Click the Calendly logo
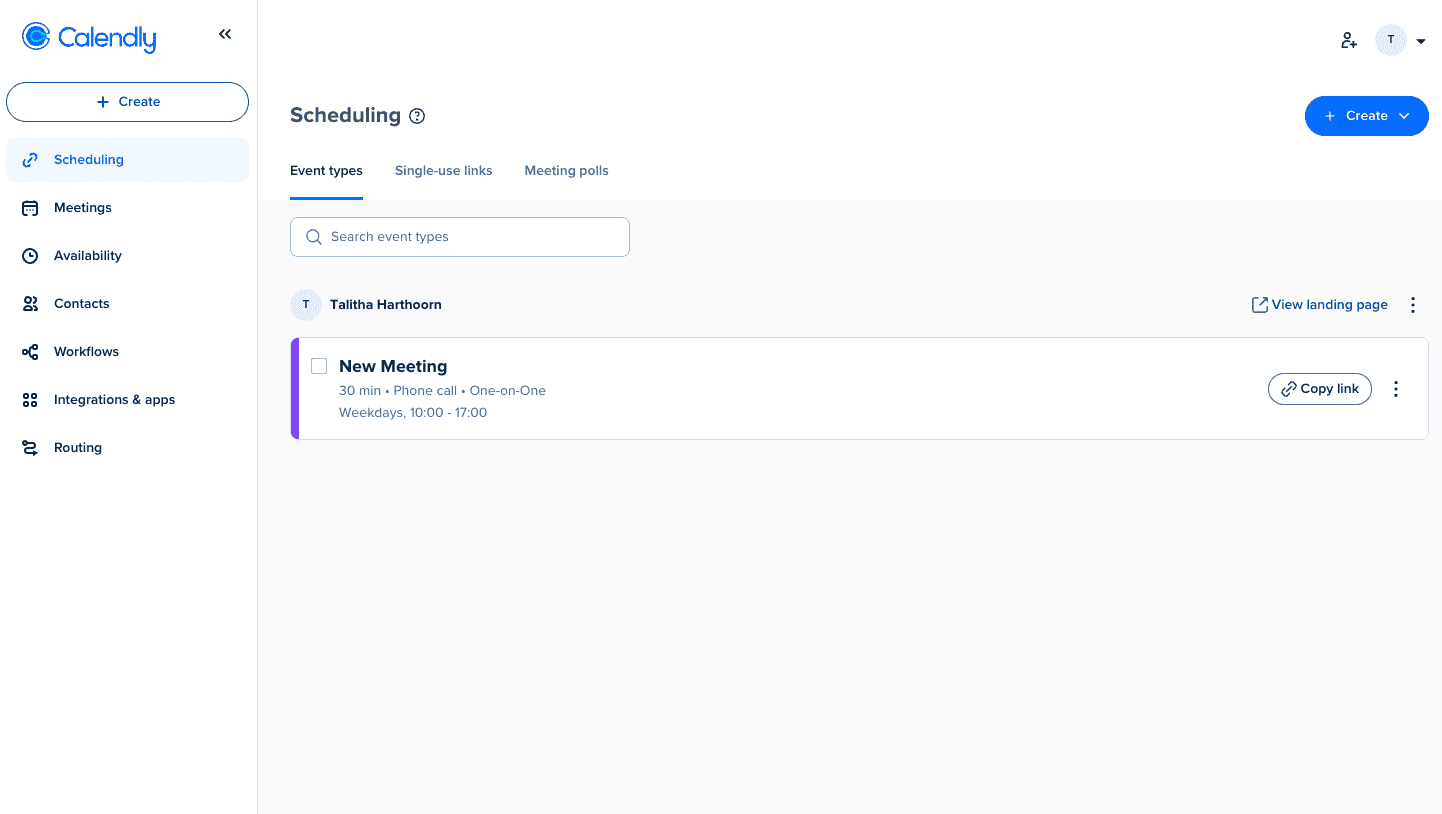The image size is (1442, 814). (89, 37)
